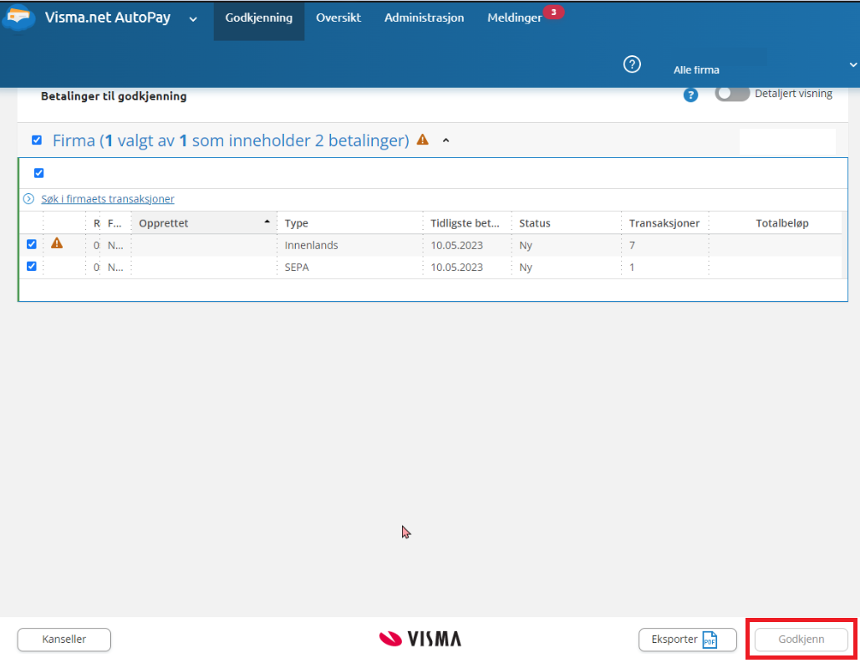The image size is (860, 664).
Task: Uncheck the Innenlands payment row checkbox
Action: [x=31, y=244]
